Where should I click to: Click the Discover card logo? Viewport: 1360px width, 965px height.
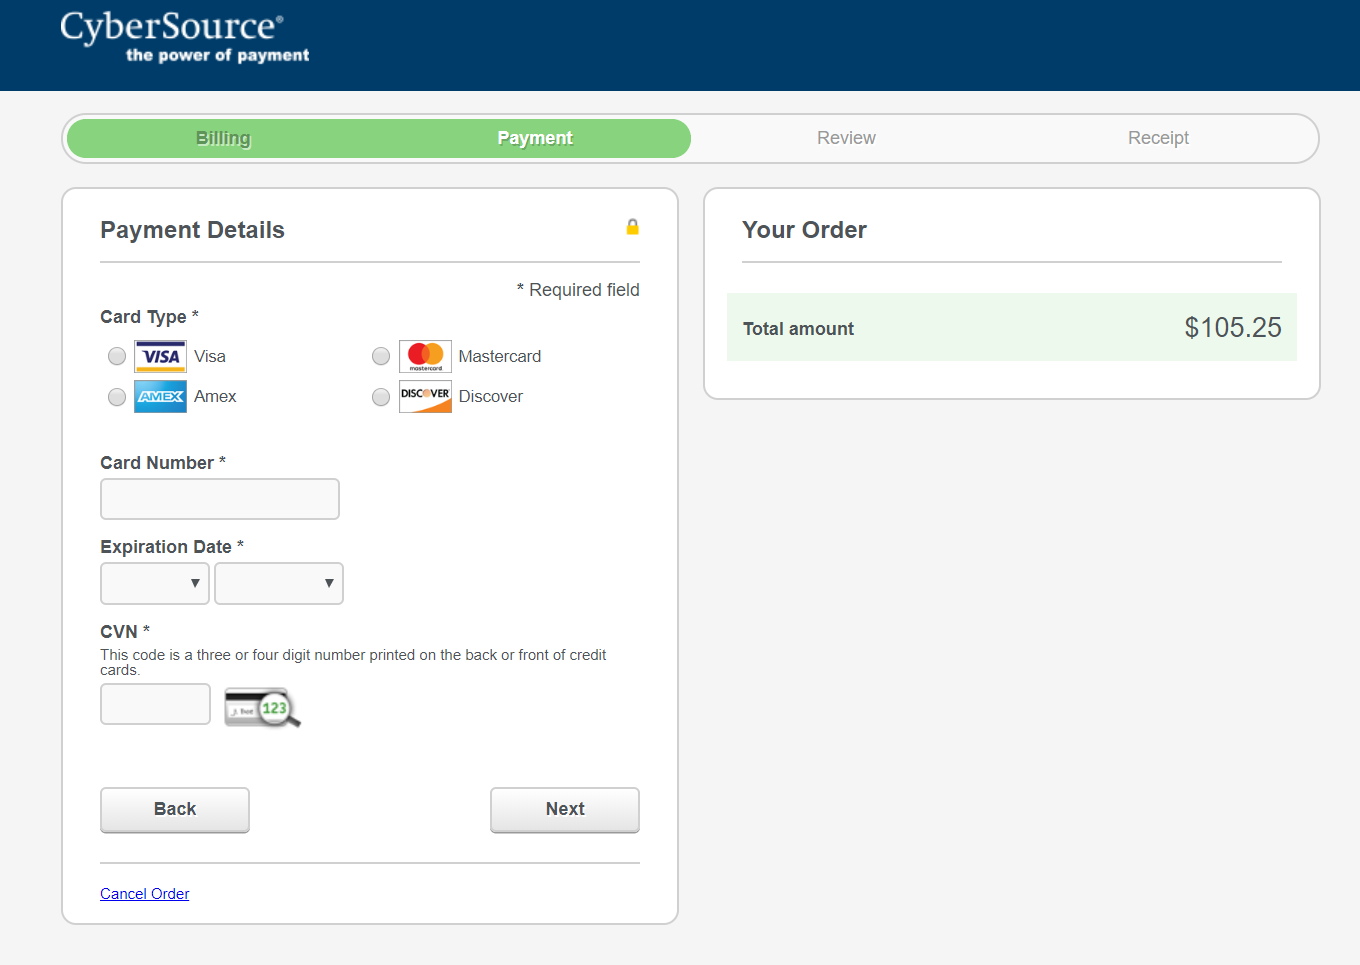425,396
